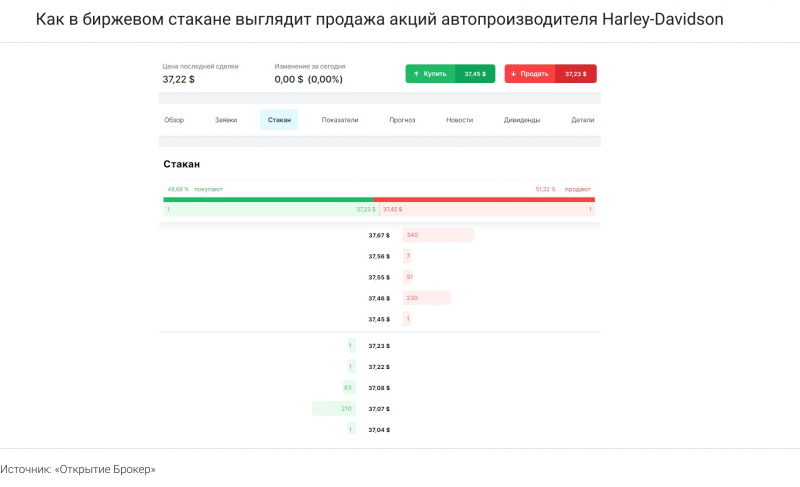The width and height of the screenshot is (800, 487).
Task: Open the Прогноз tab
Action: [x=402, y=120]
